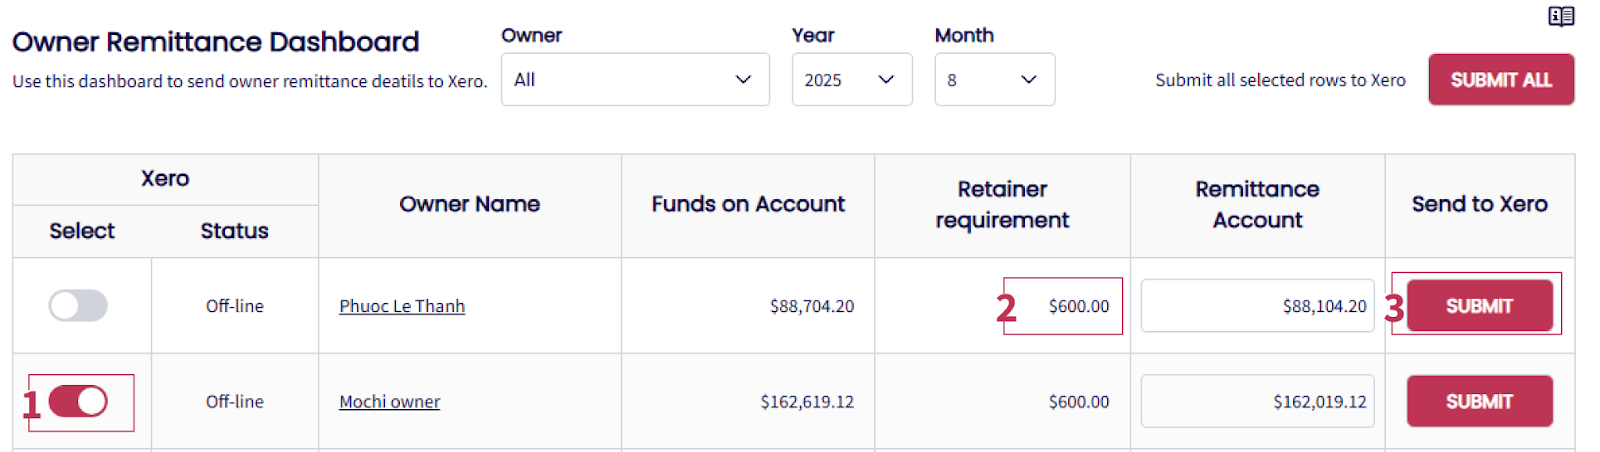Click Phuoc Le Thanh's Remittance Account field

tap(1257, 306)
